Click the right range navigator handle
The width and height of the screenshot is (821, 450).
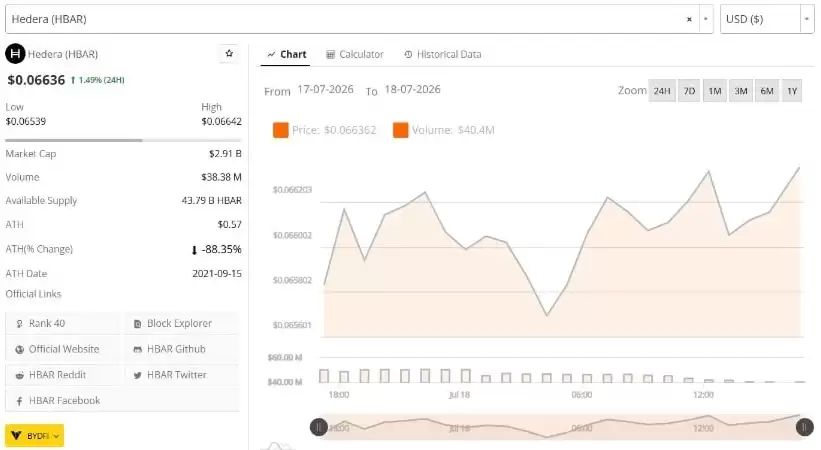point(804,427)
